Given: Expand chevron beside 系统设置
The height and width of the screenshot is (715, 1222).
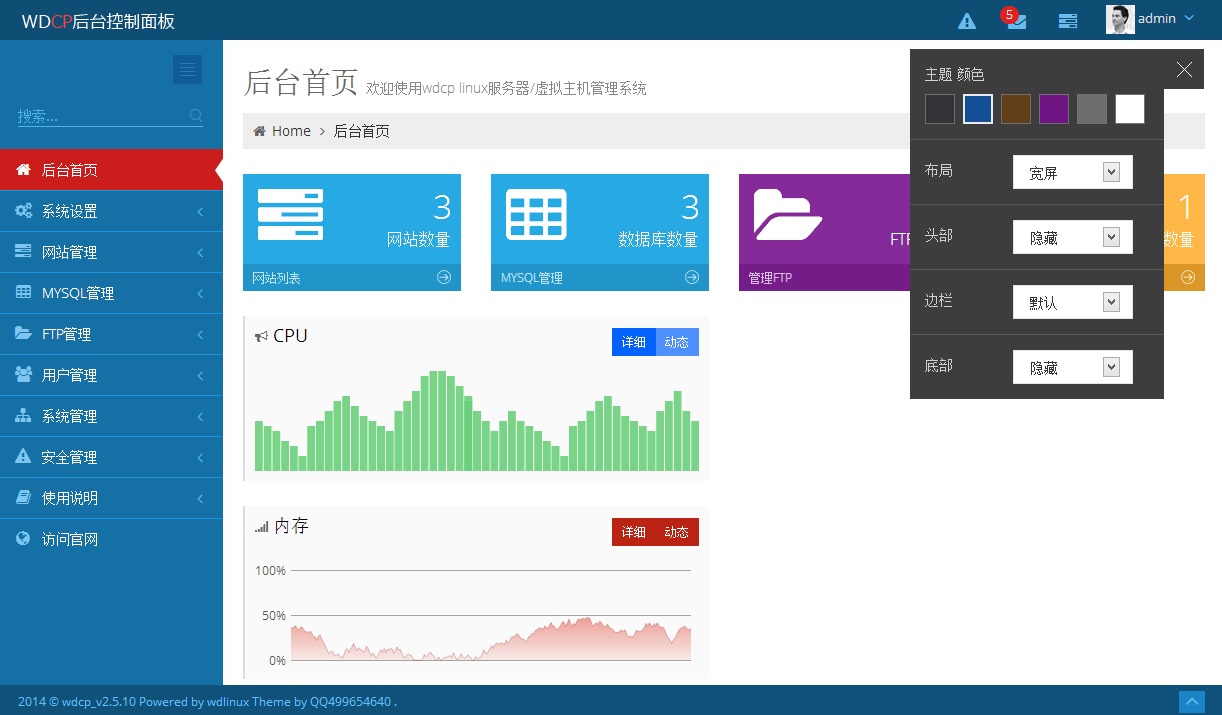Looking at the screenshot, I should click(x=200, y=212).
